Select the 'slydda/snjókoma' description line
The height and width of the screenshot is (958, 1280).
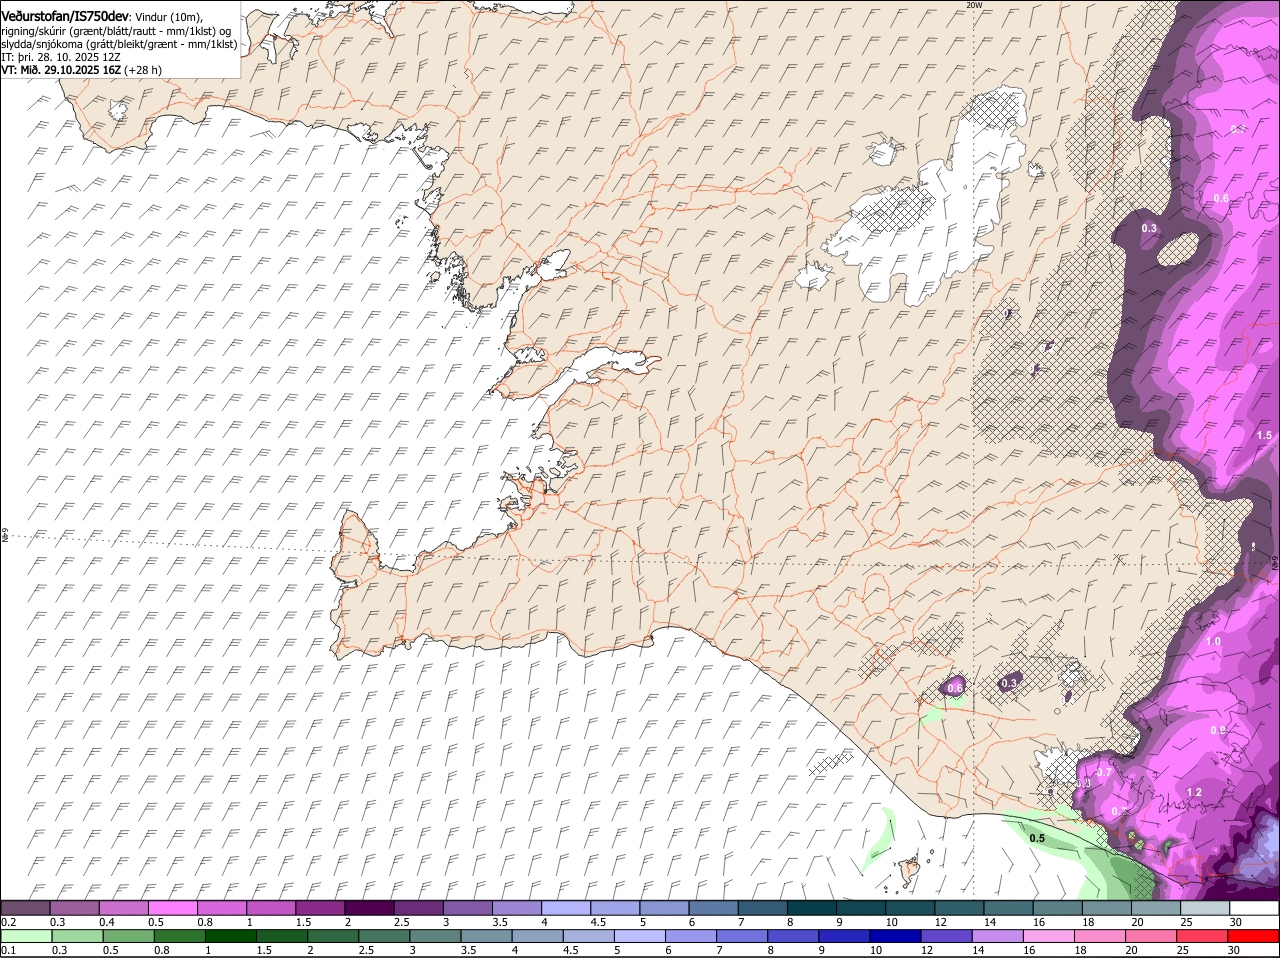pyautogui.click(x=119, y=44)
